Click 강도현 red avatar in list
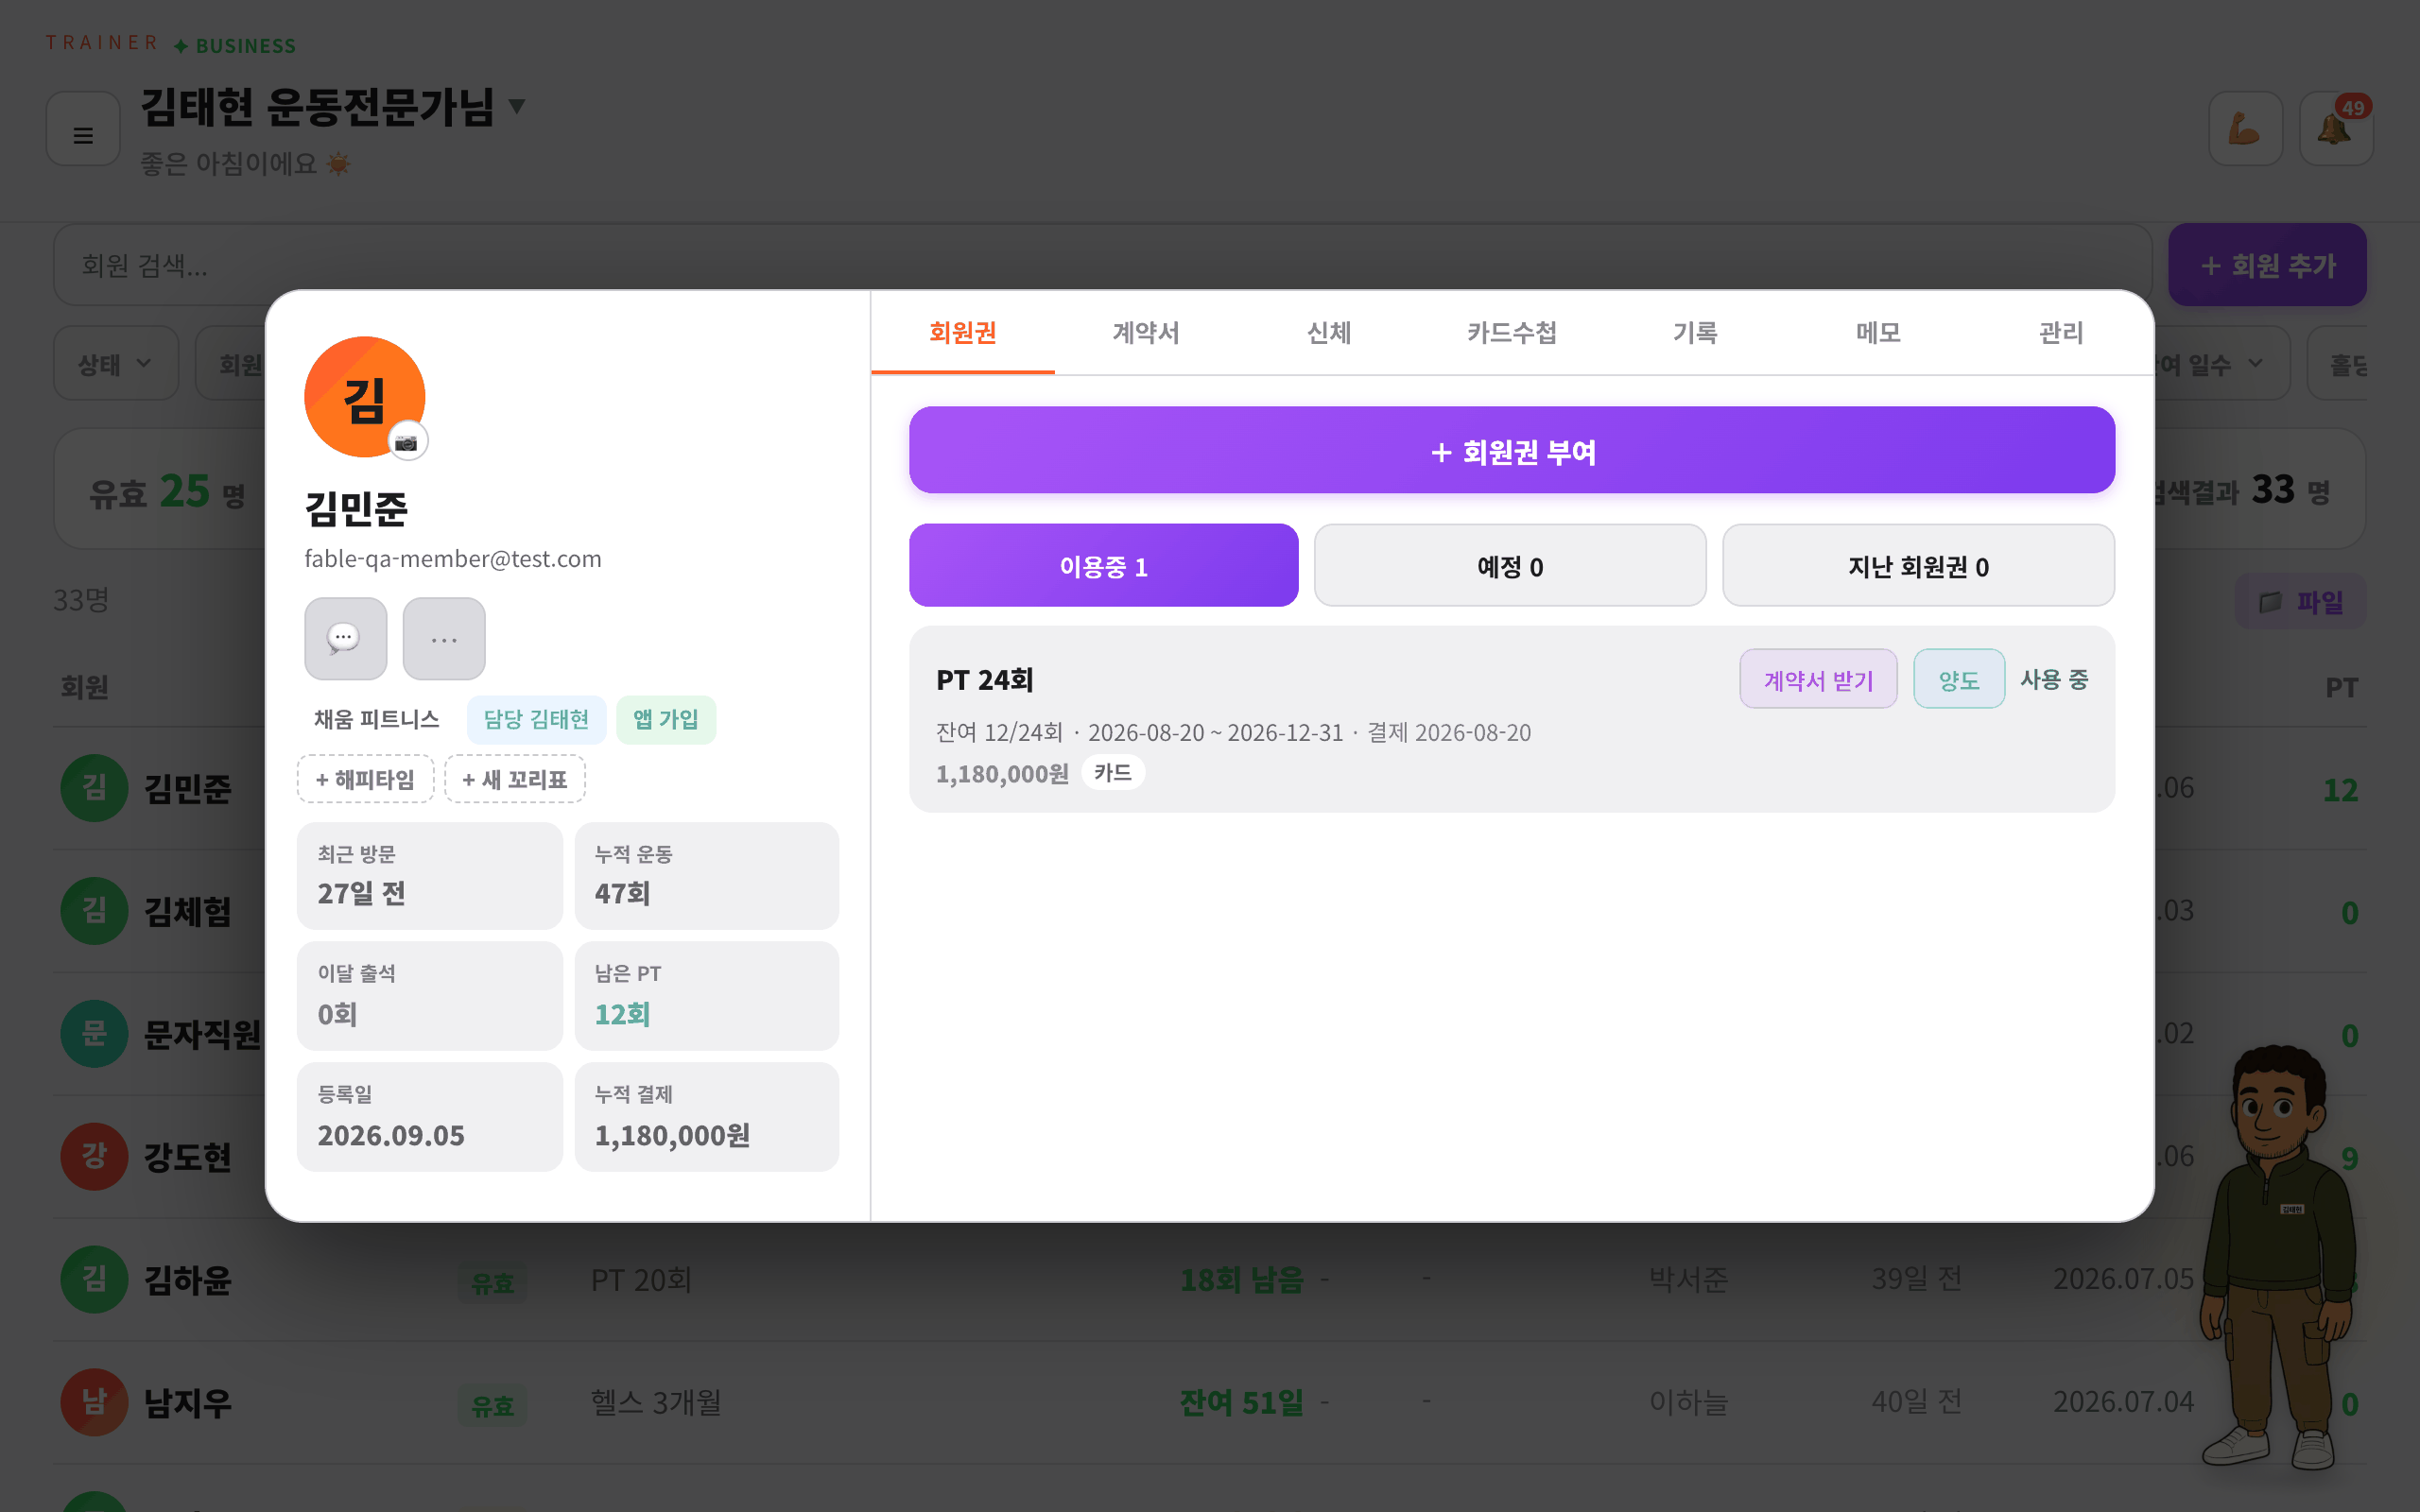This screenshot has height=1512, width=2420. click(94, 1156)
